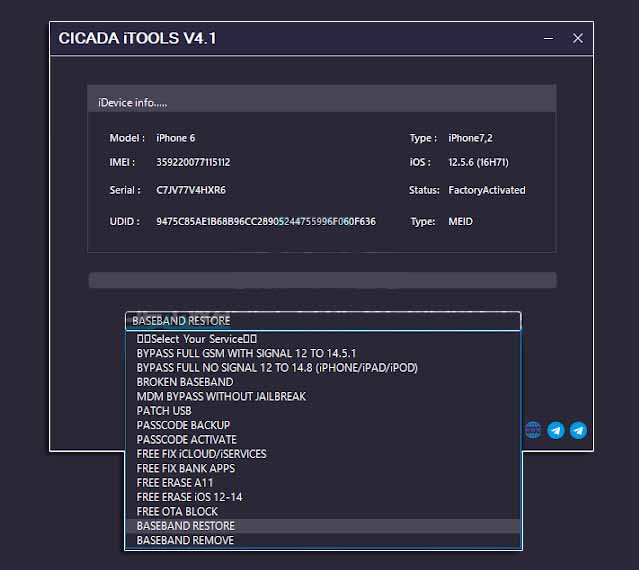Minimize the CICADA iTOOLS window
The height and width of the screenshot is (570, 639).
[549, 38]
